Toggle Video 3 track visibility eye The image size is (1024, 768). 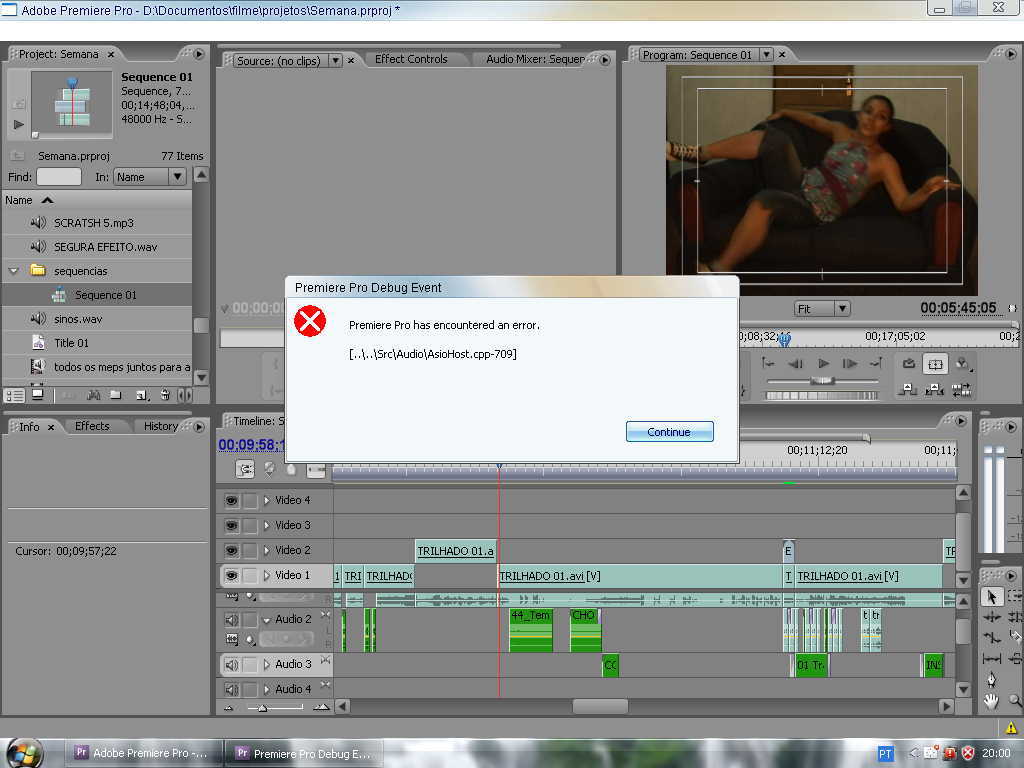pos(231,525)
